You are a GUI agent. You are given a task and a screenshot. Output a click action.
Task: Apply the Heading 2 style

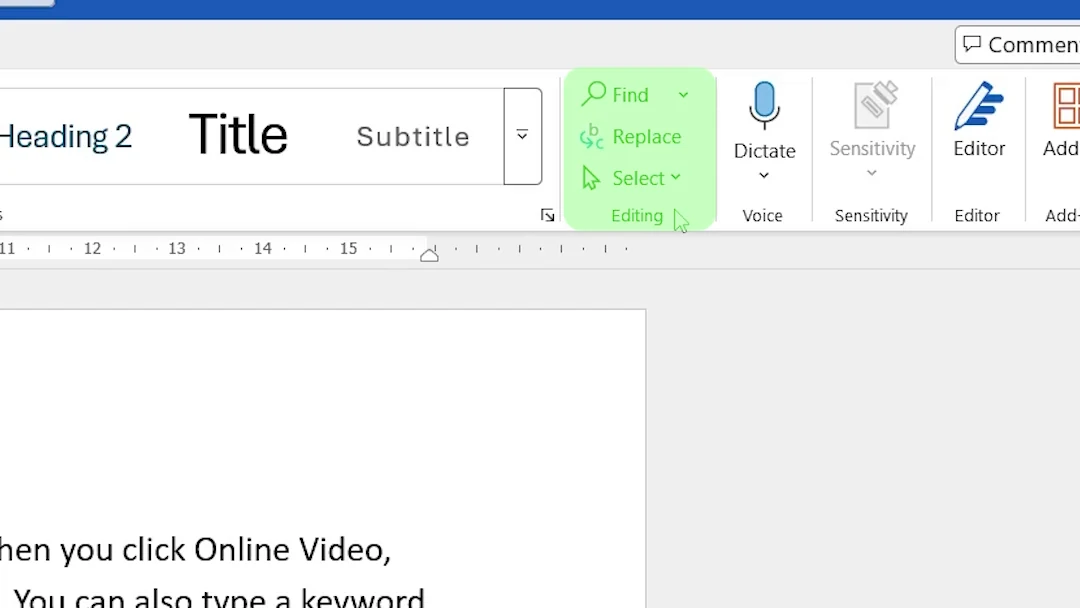66,136
